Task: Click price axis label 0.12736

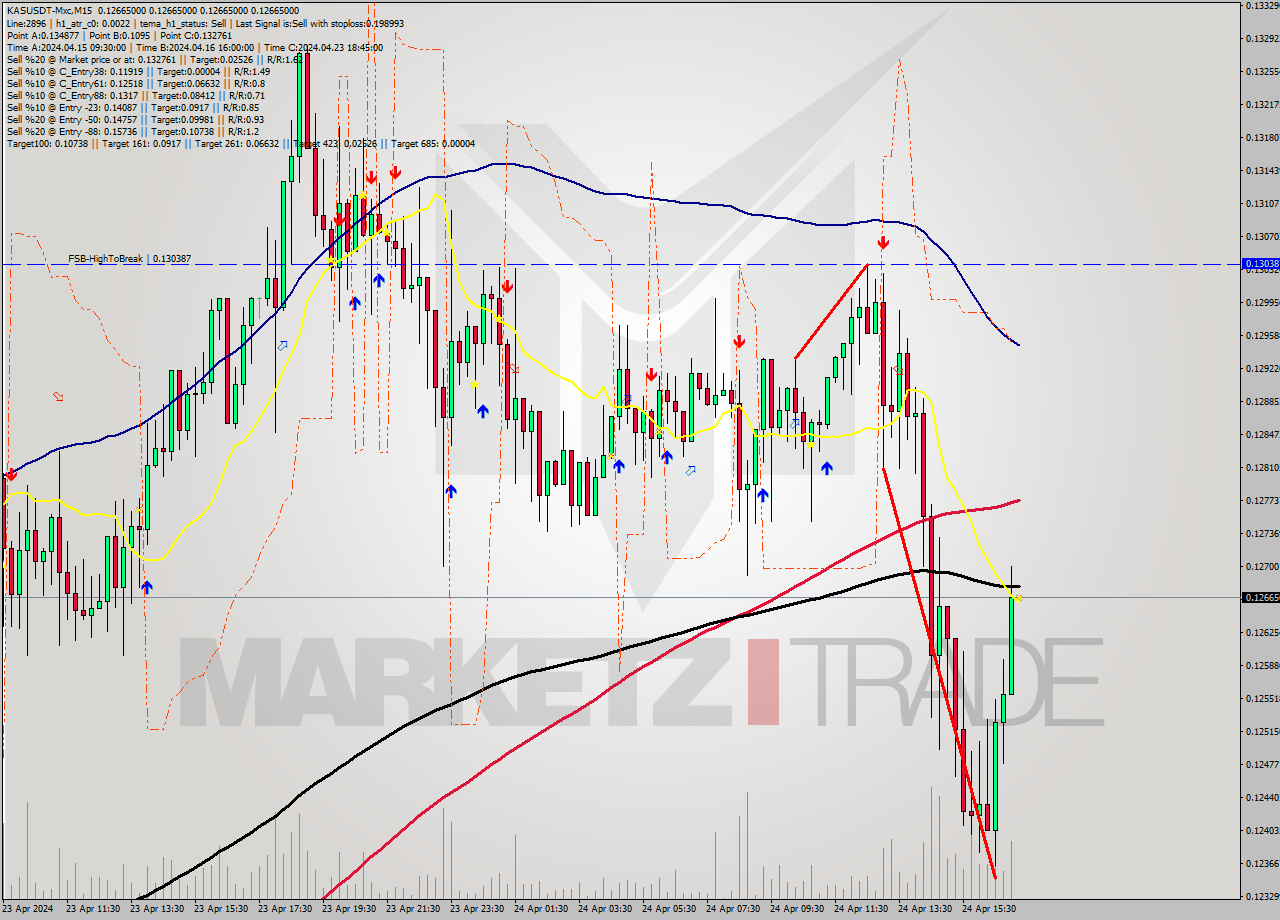Action: click(x=1261, y=533)
